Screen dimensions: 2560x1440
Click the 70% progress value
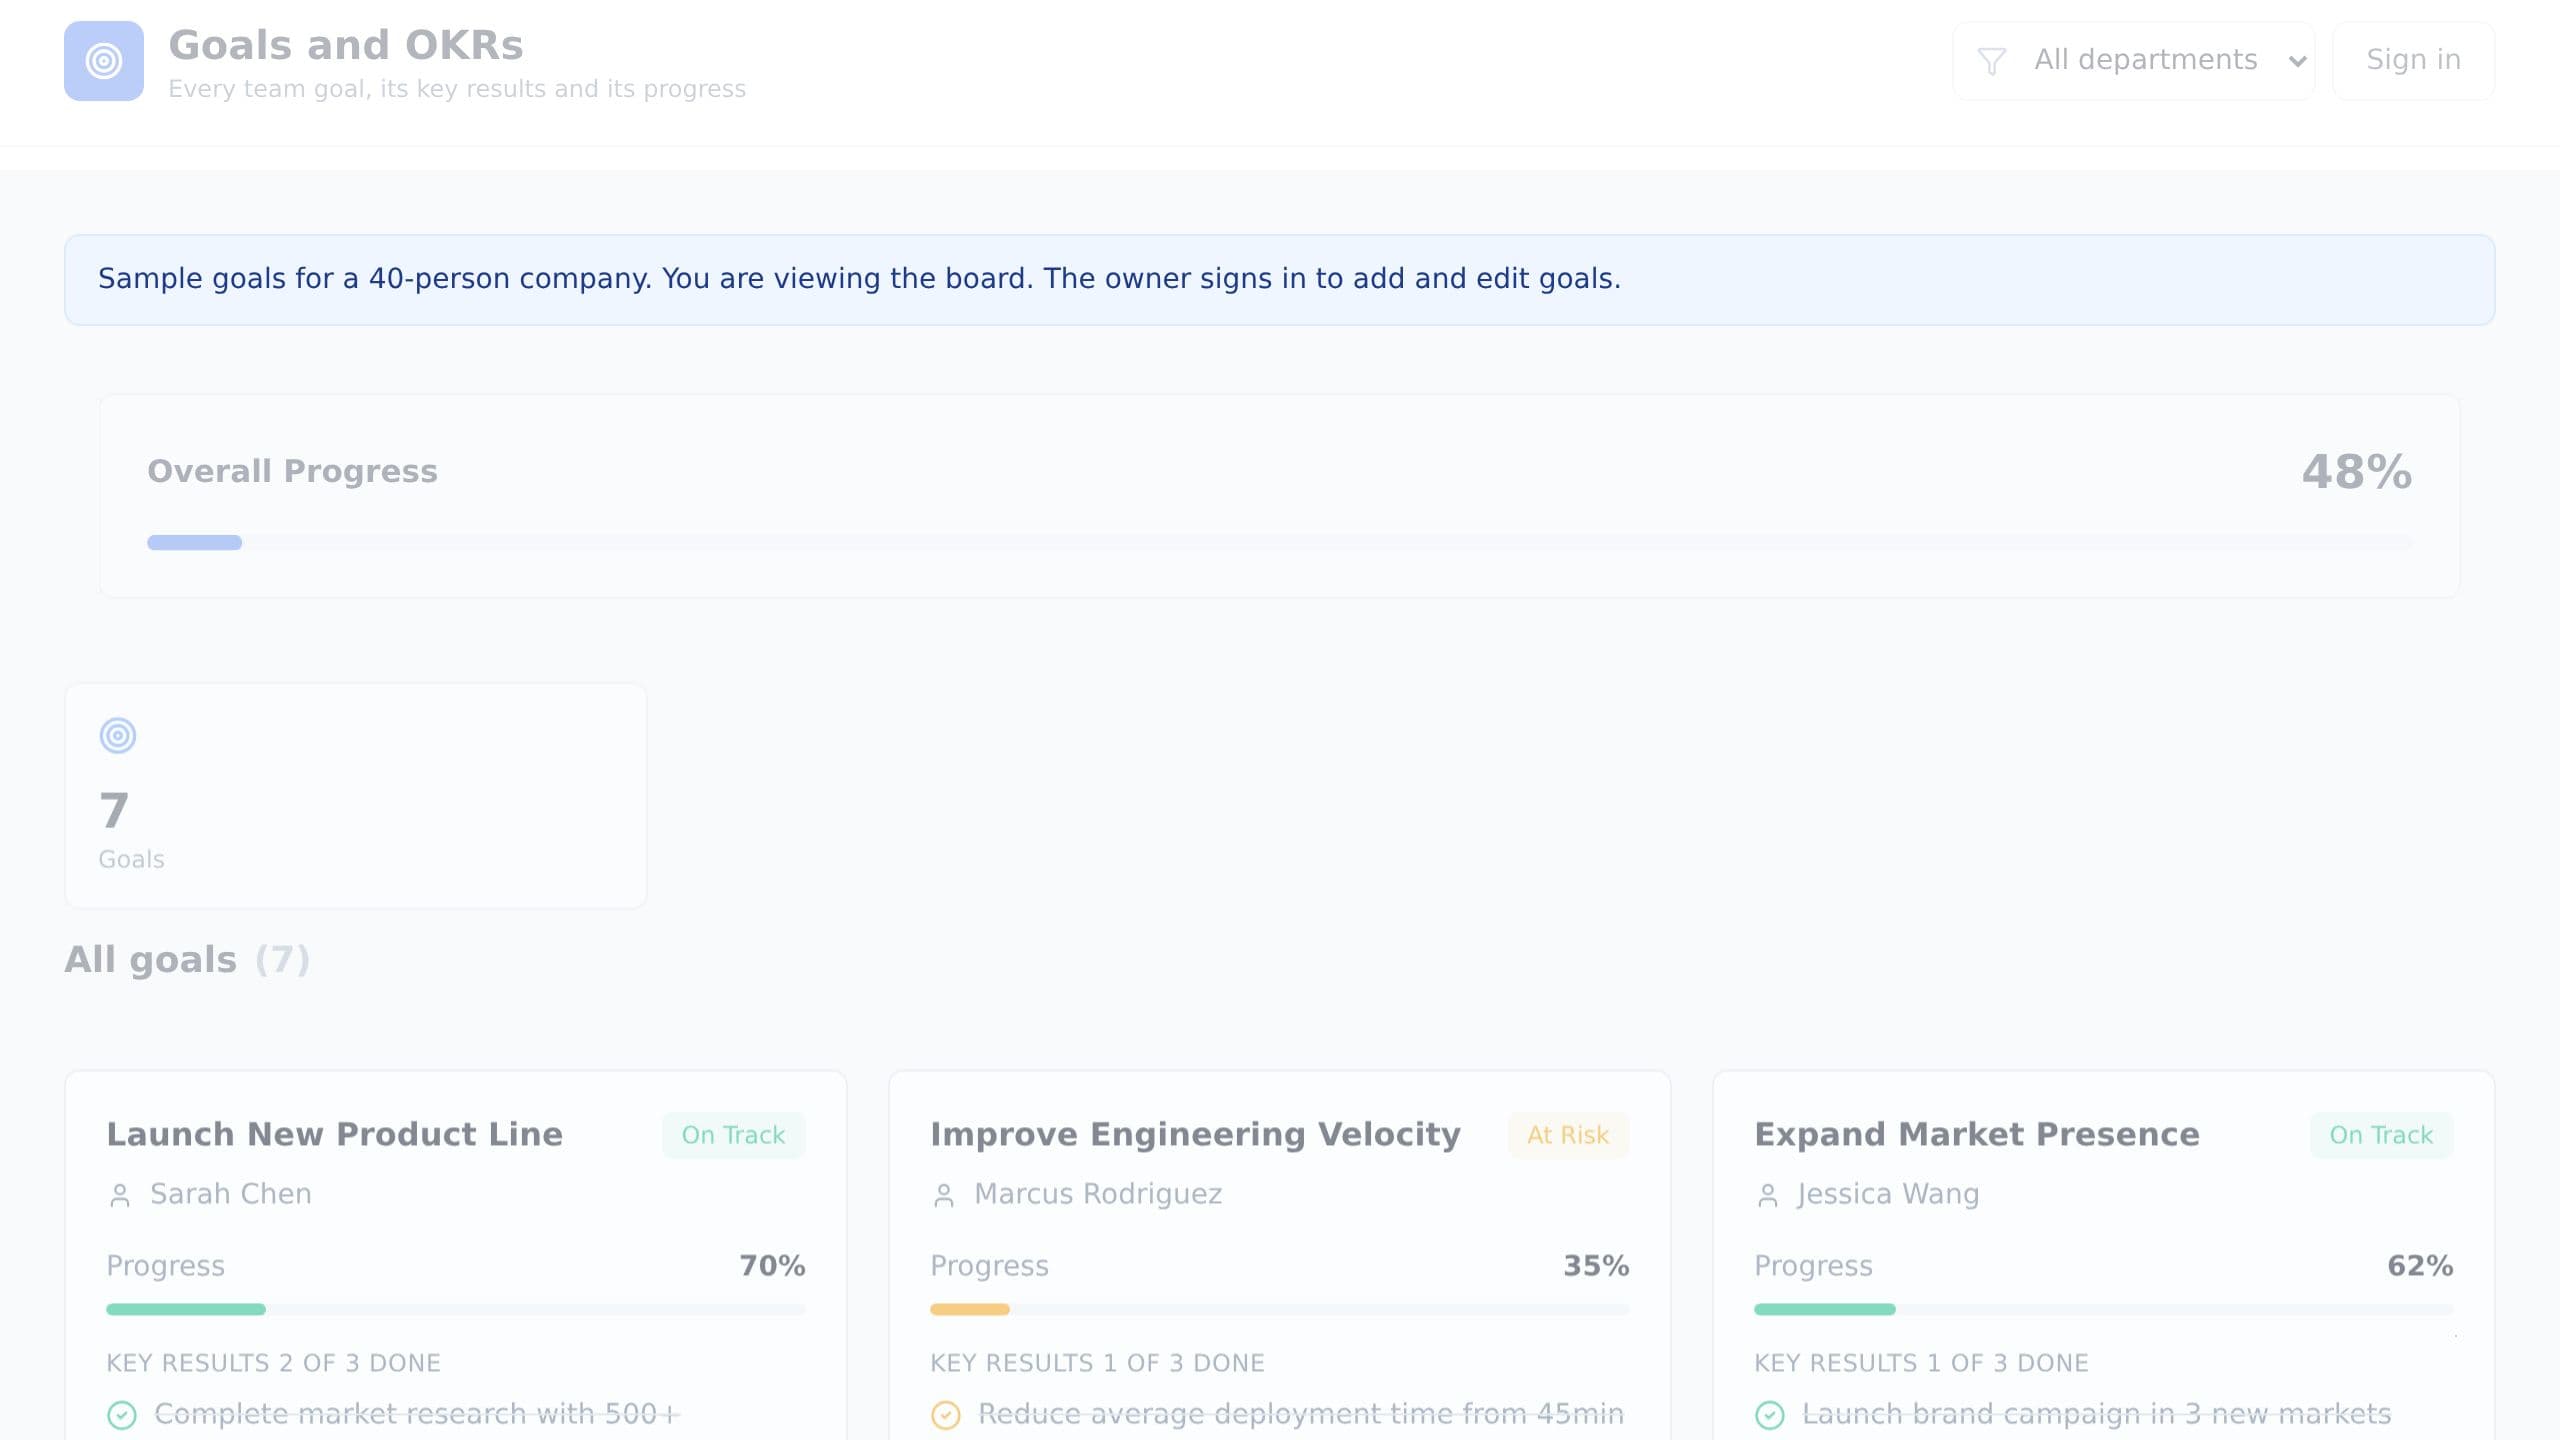click(x=772, y=1266)
